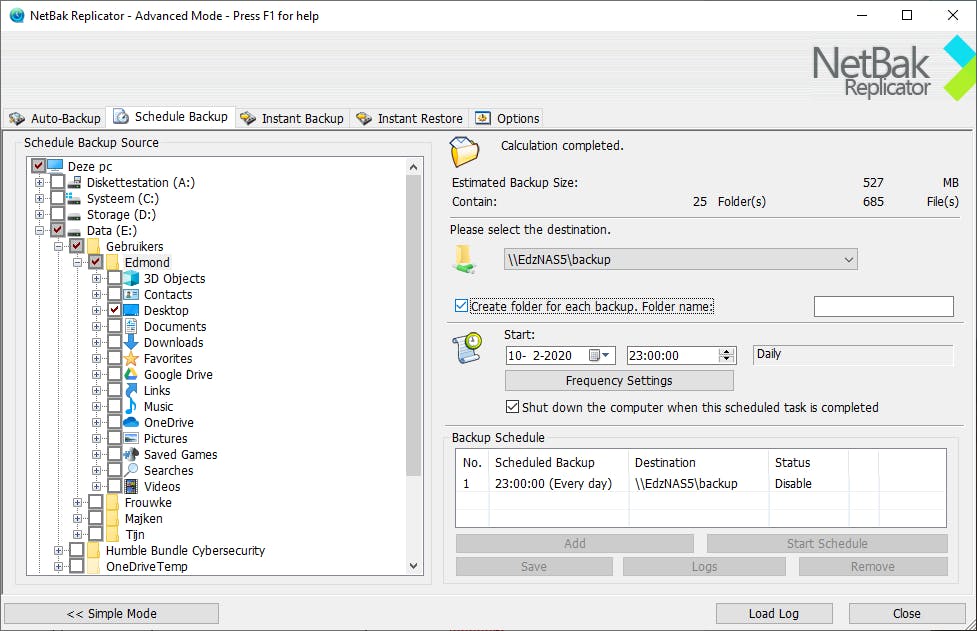Click the Deze pc computer icon
977x631 pixels.
click(55, 166)
